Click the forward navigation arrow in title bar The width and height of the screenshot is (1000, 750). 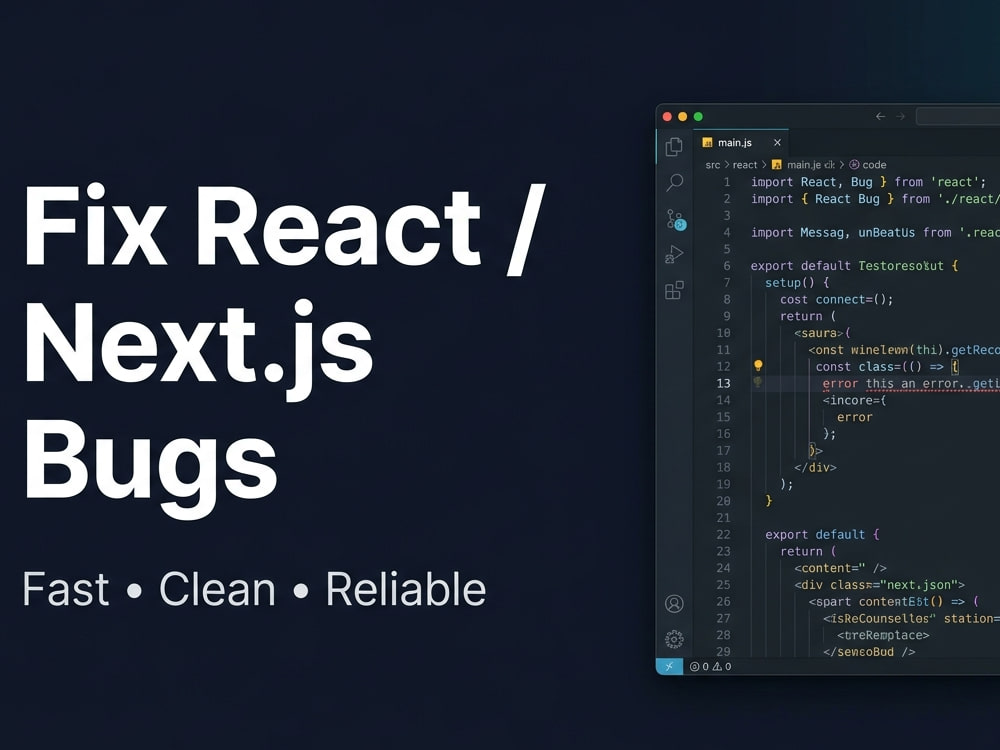901,116
